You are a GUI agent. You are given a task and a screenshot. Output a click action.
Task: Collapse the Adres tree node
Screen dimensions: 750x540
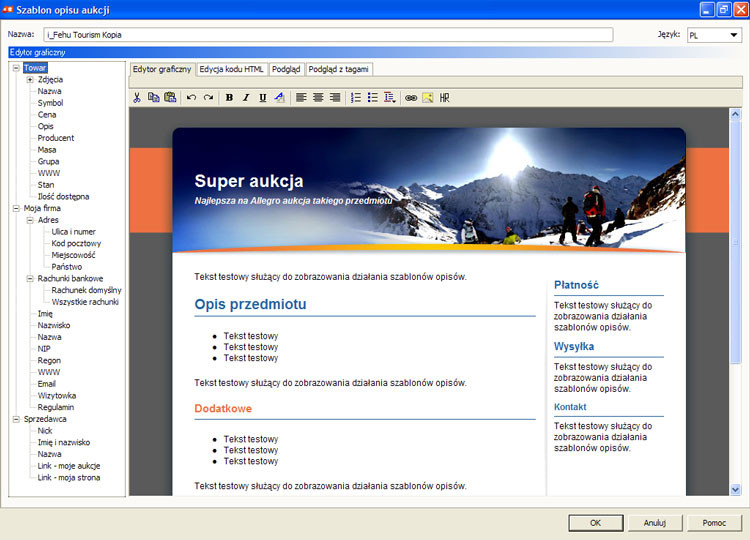click(30, 220)
